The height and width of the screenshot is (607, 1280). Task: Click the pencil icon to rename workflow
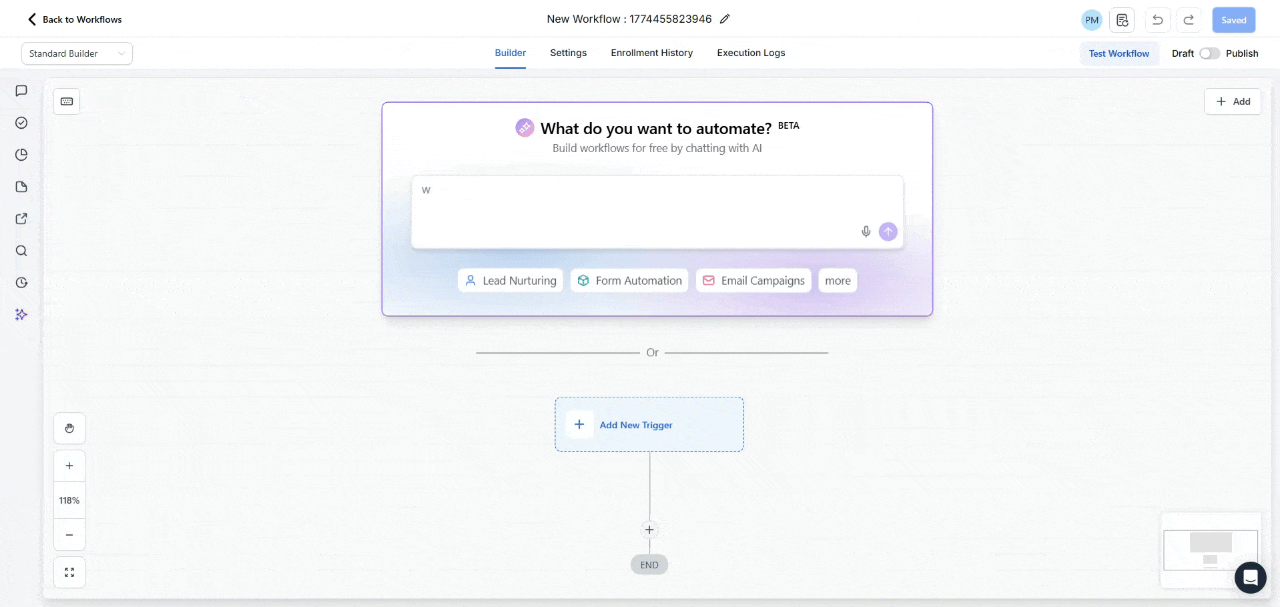[x=725, y=19]
